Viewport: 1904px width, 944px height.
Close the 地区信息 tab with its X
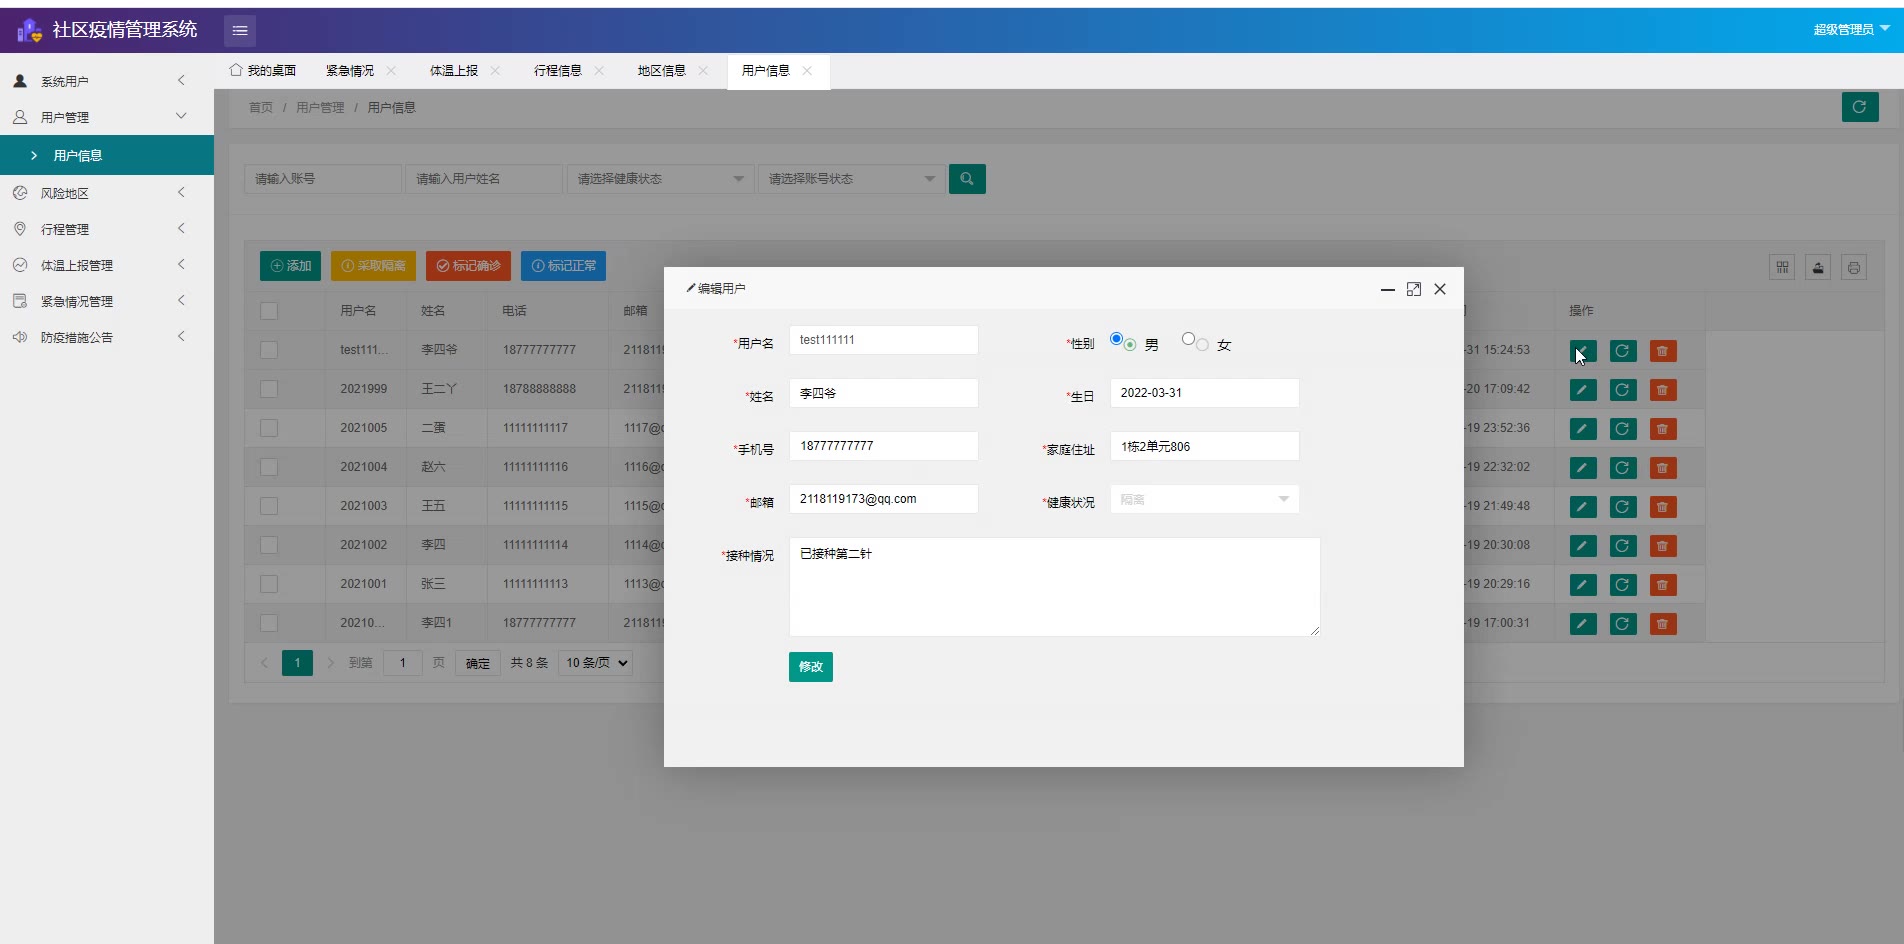pyautogui.click(x=703, y=71)
